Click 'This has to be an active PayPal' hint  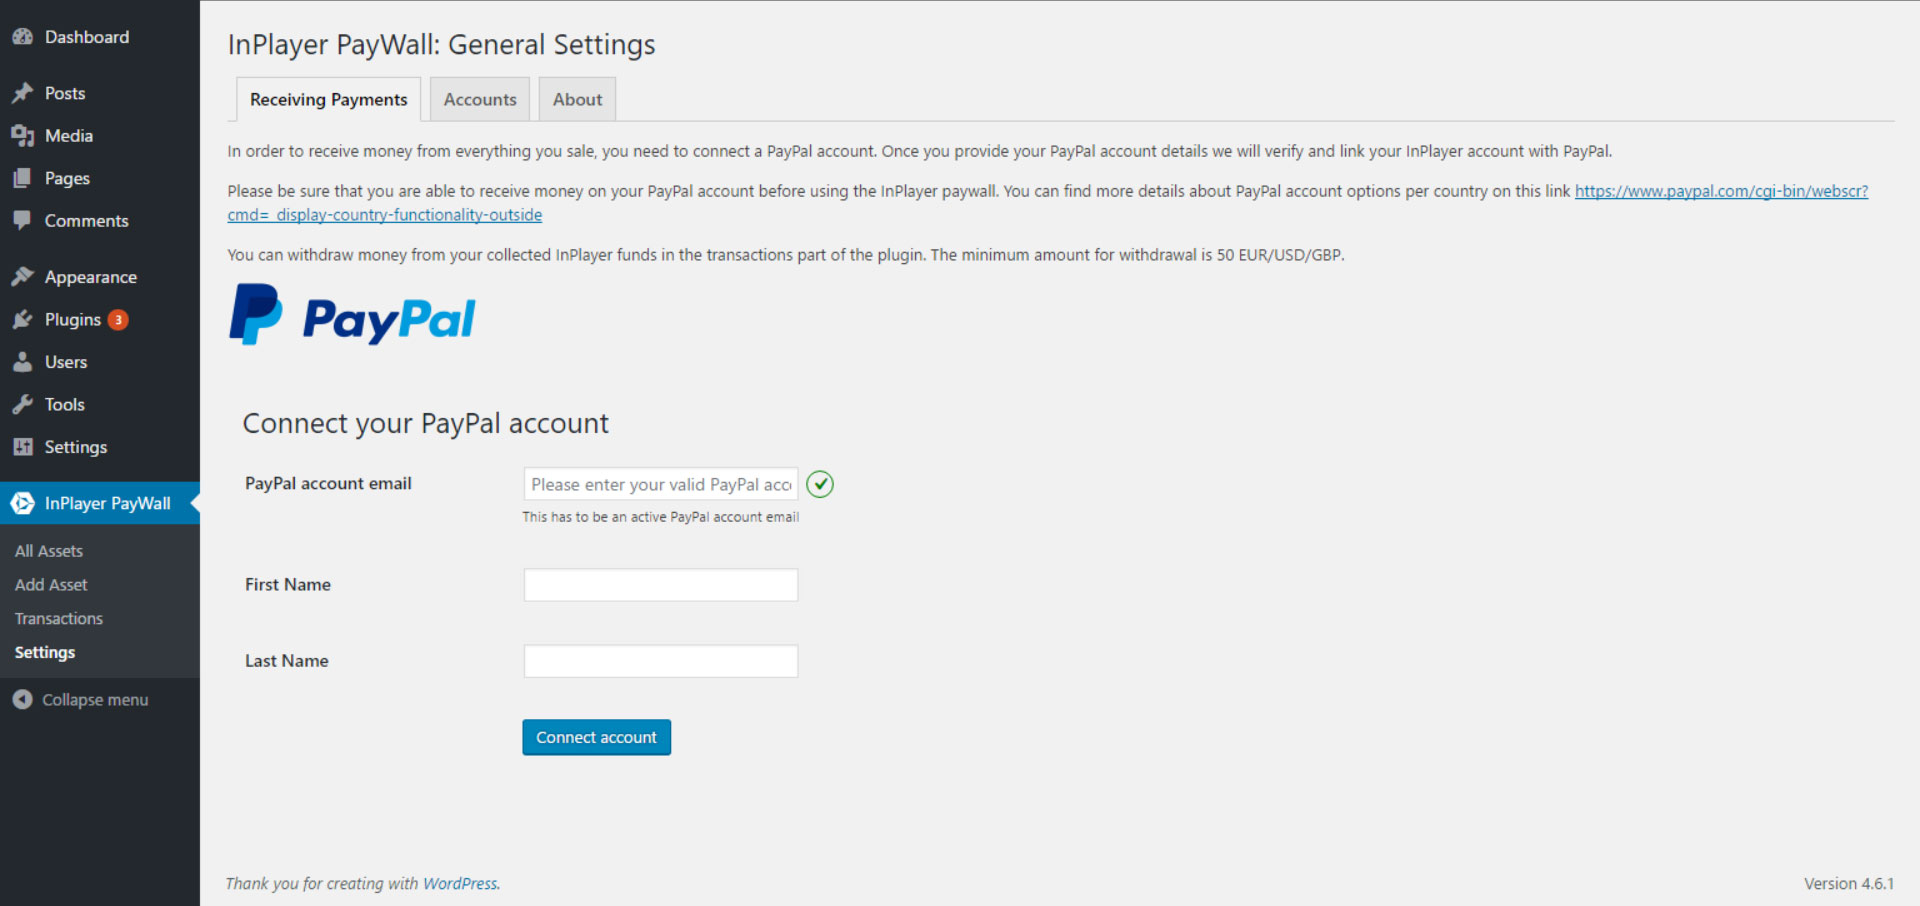(661, 517)
